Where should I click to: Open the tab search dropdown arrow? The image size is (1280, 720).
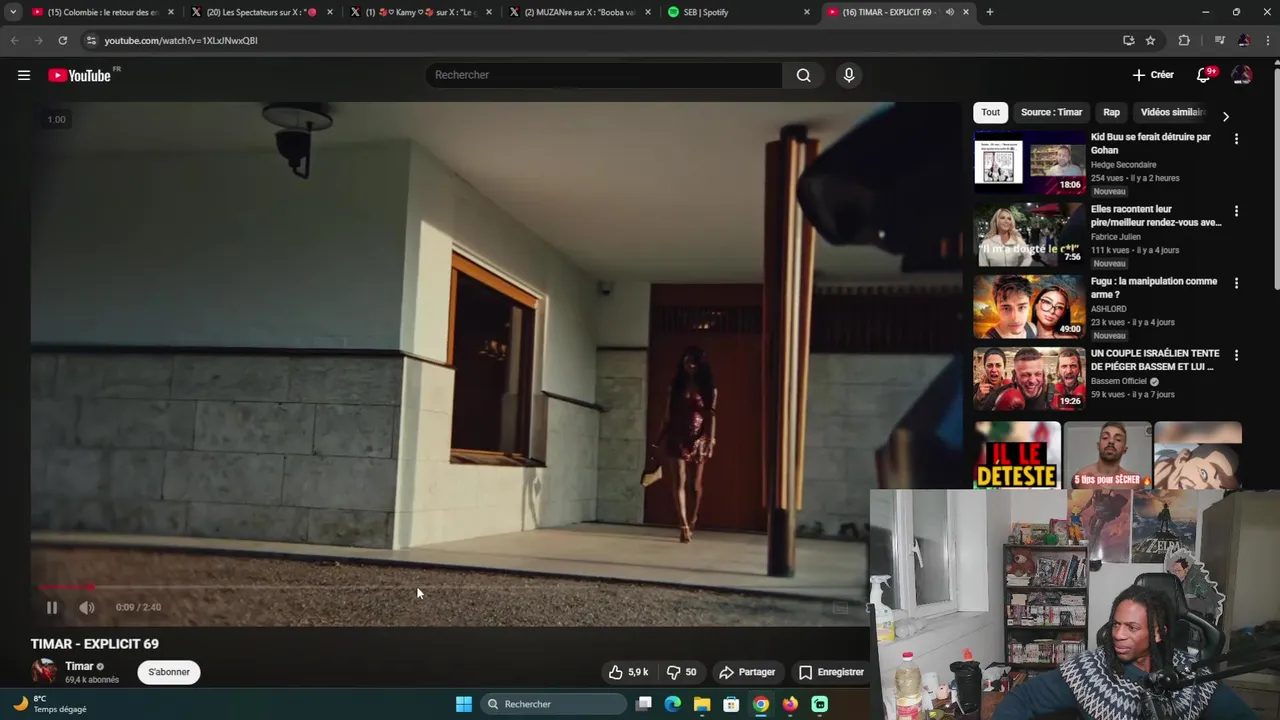tap(13, 12)
